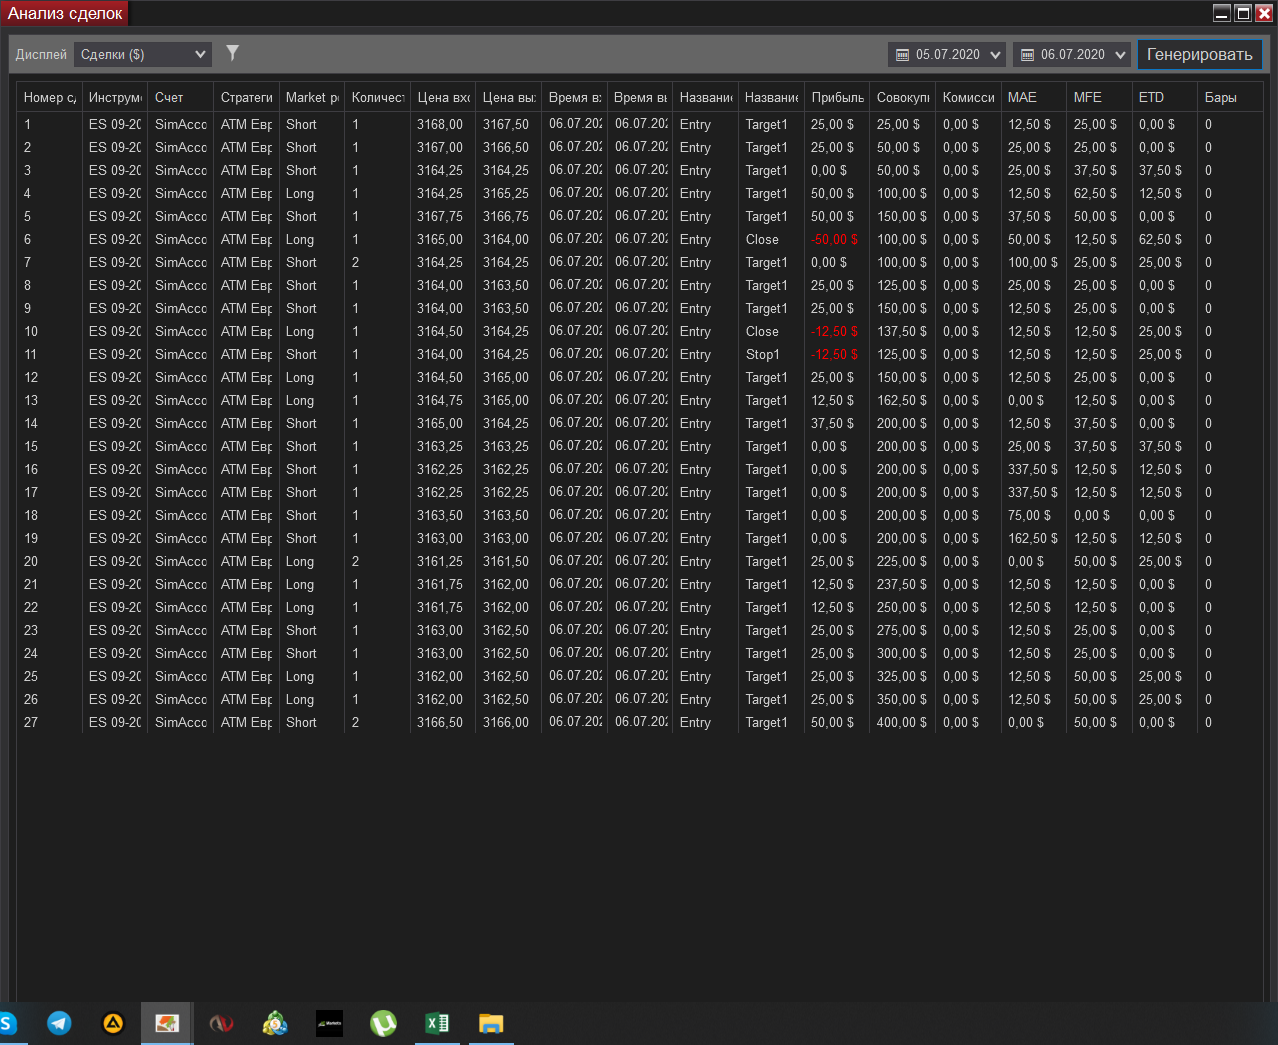Sort by the Комисси column header
This screenshot has height=1045, width=1278.
(x=968, y=97)
